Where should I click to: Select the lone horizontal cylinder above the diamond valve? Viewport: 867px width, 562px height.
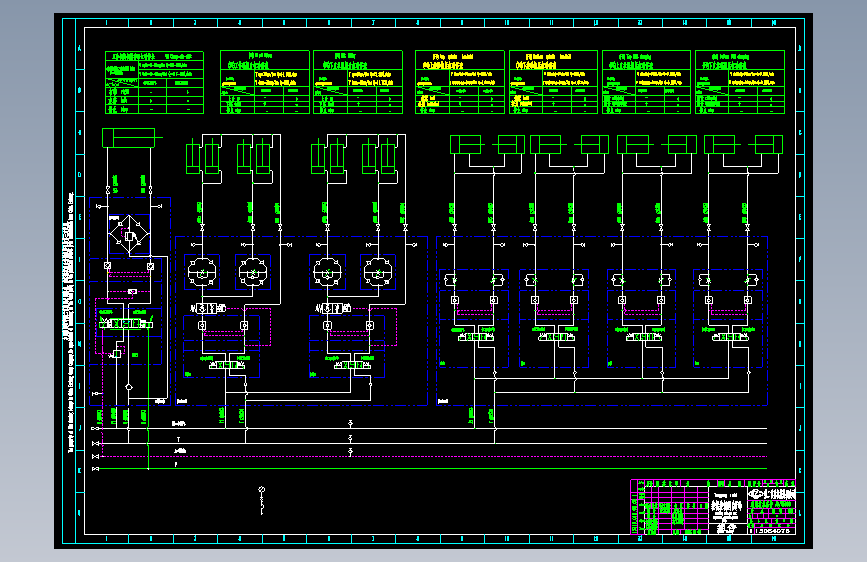pos(132,138)
